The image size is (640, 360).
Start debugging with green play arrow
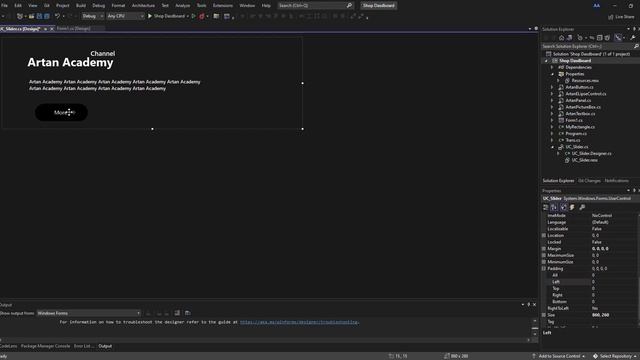tap(150, 16)
